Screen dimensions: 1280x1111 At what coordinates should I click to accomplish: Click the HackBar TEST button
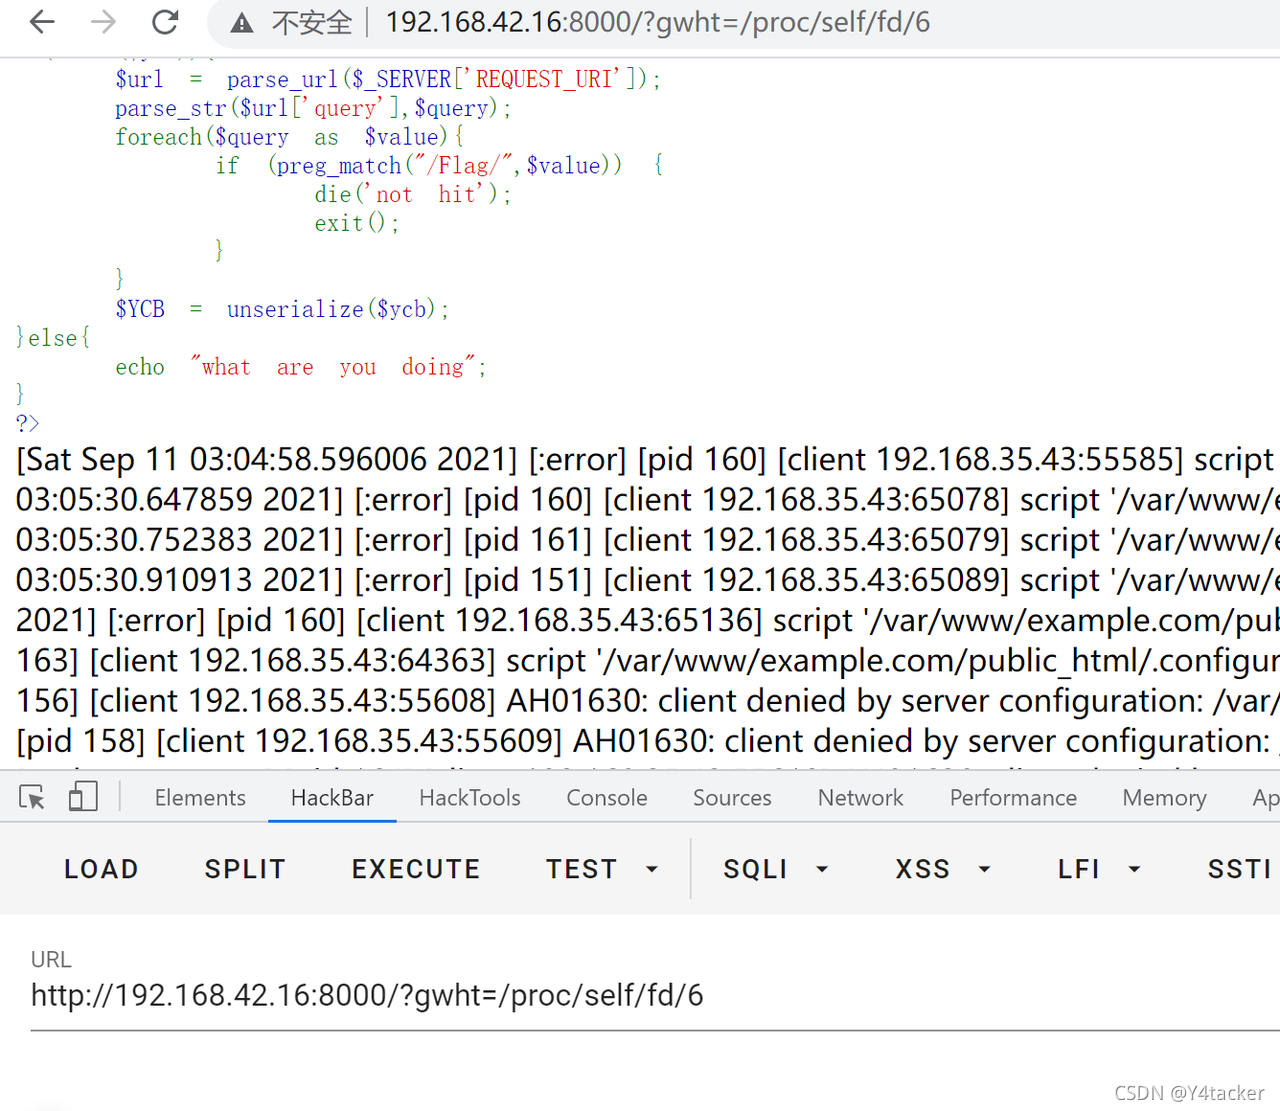pyautogui.click(x=582, y=869)
